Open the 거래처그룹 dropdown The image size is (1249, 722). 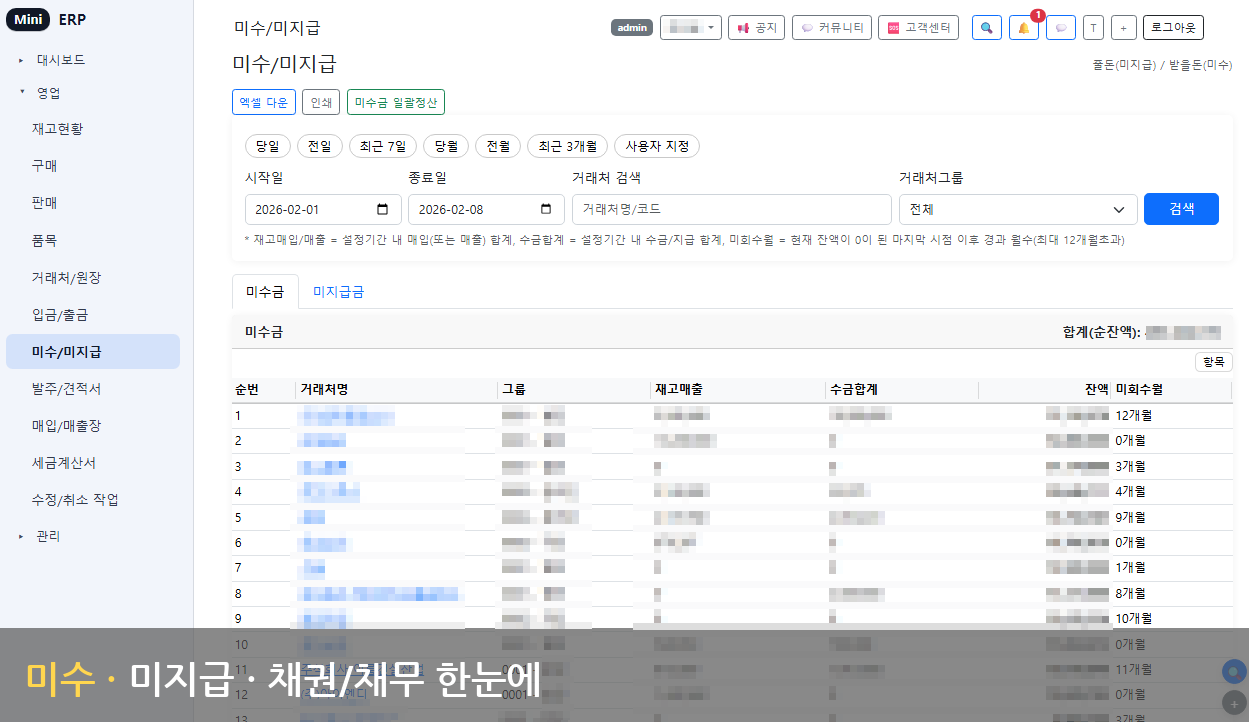(1018, 209)
